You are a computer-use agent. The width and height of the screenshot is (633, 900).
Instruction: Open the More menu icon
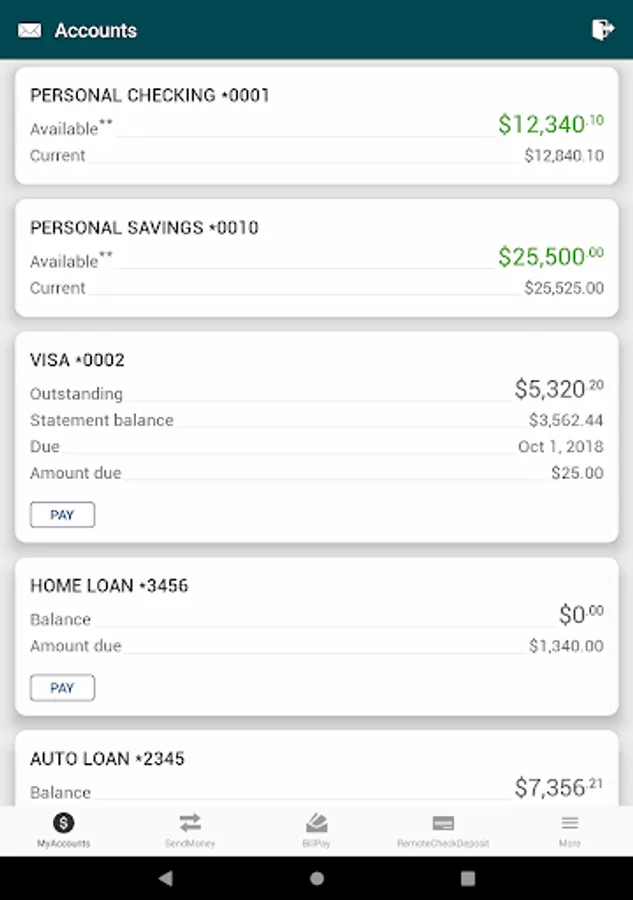click(x=569, y=823)
